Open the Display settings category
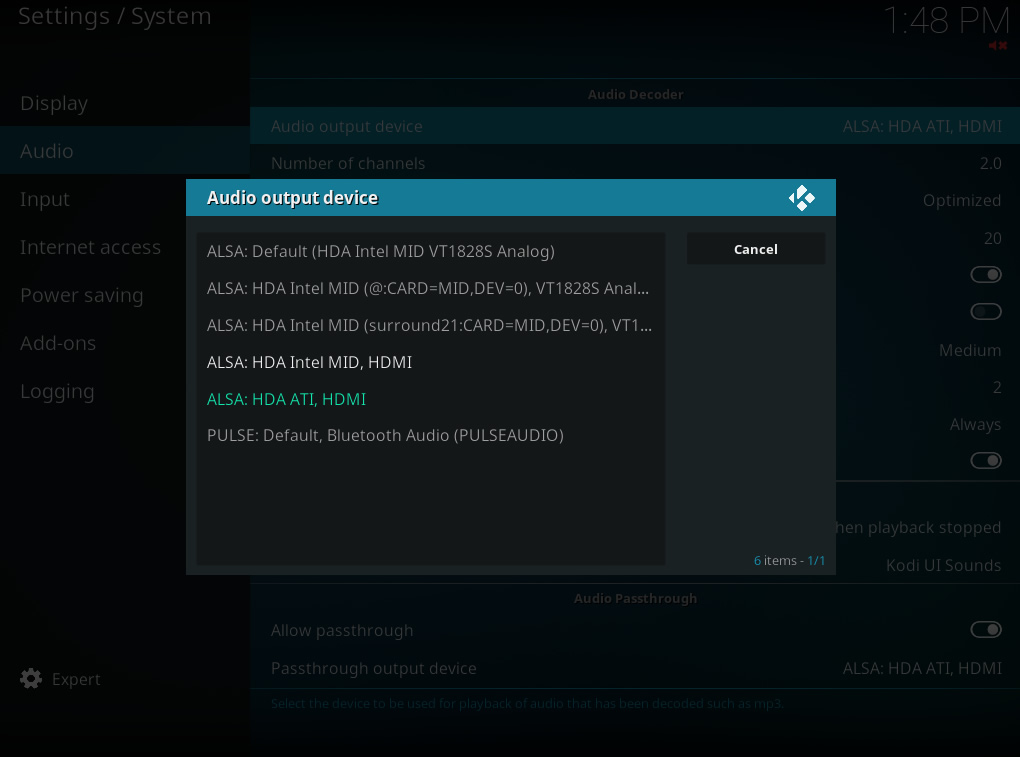This screenshot has width=1020, height=757. point(54,103)
